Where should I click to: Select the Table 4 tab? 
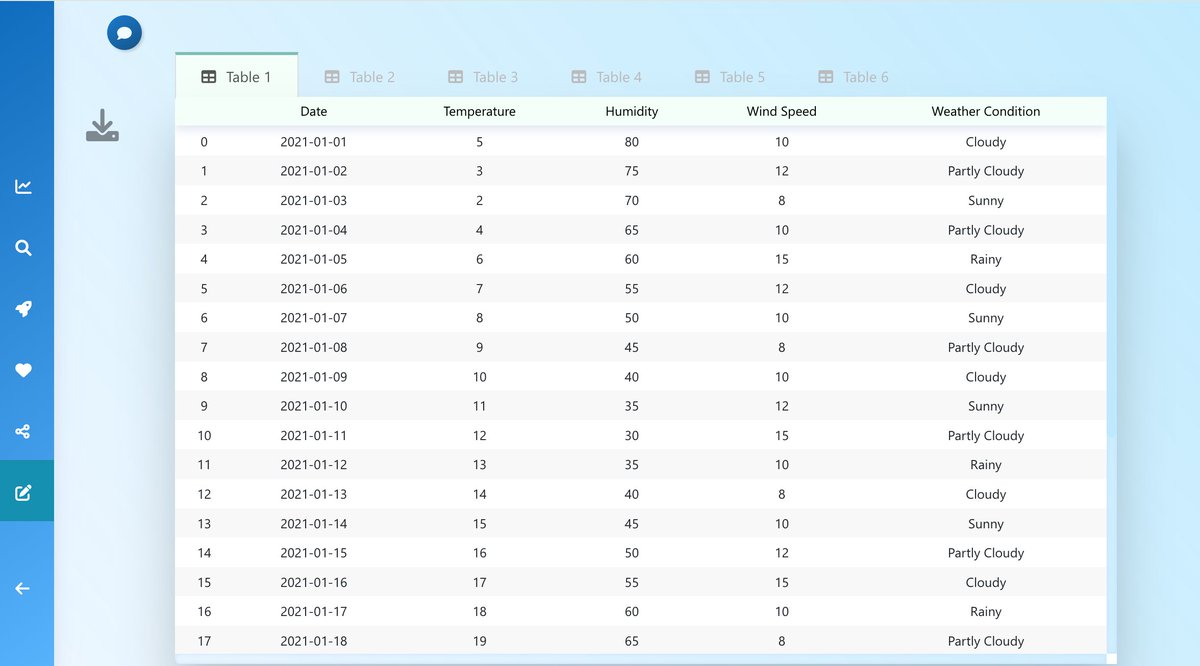click(606, 77)
